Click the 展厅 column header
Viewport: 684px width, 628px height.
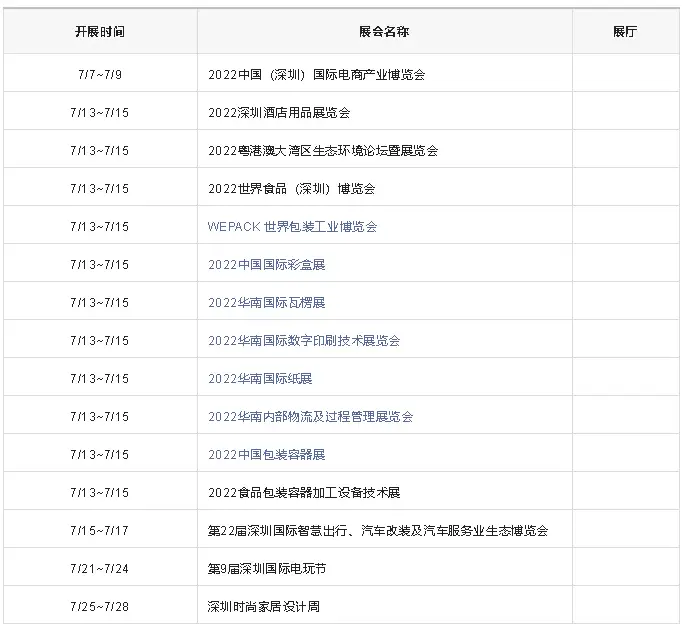(x=625, y=32)
